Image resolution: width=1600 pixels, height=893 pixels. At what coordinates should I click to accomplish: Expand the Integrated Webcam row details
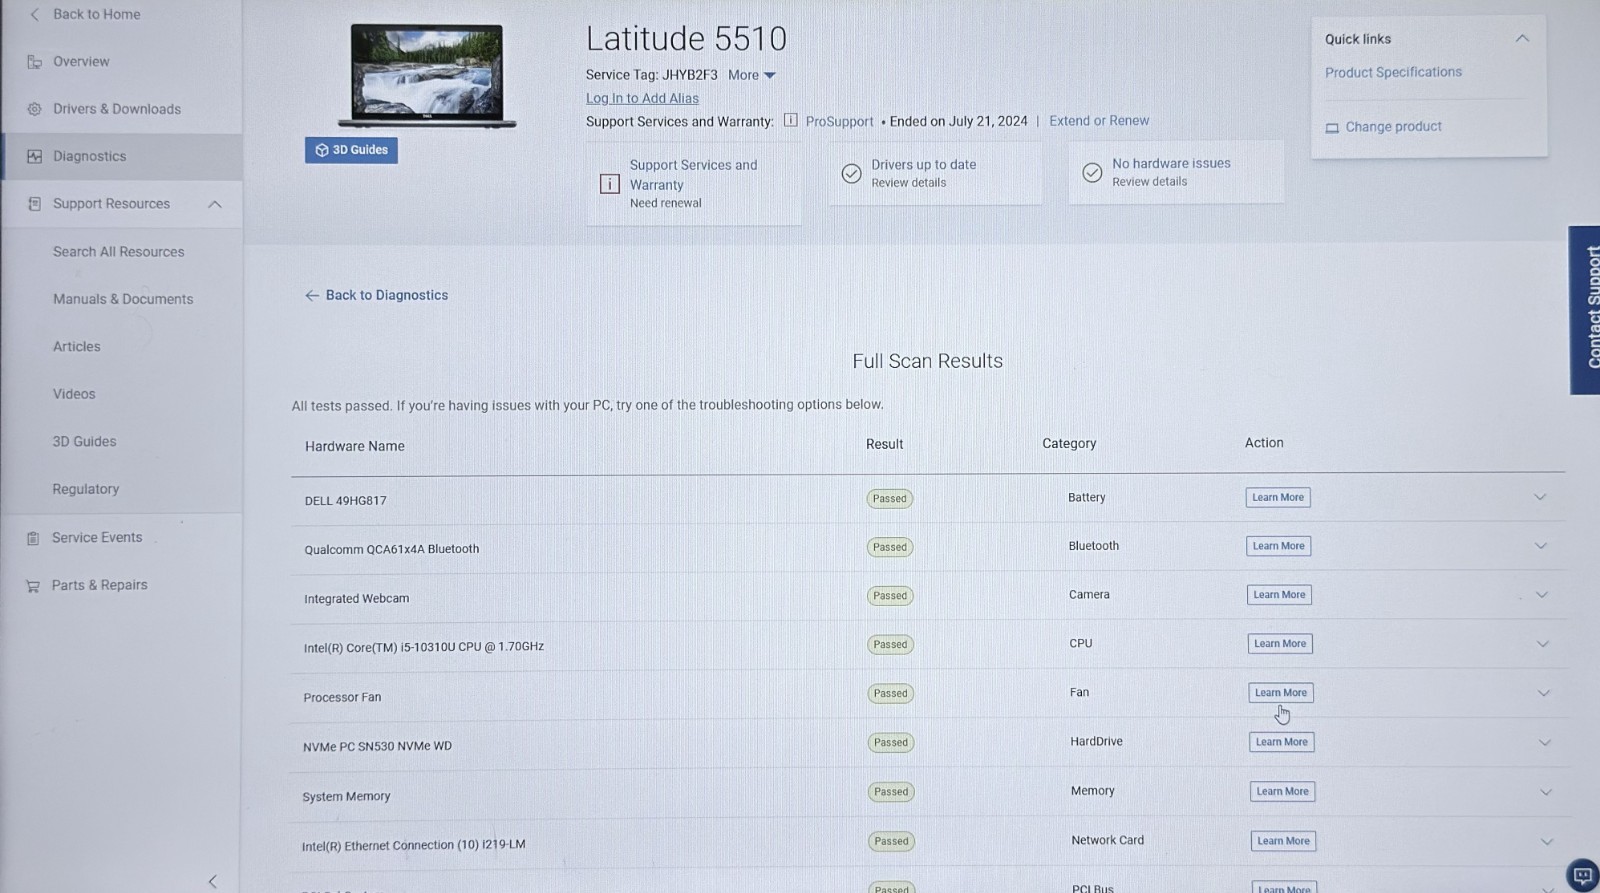pos(1542,595)
